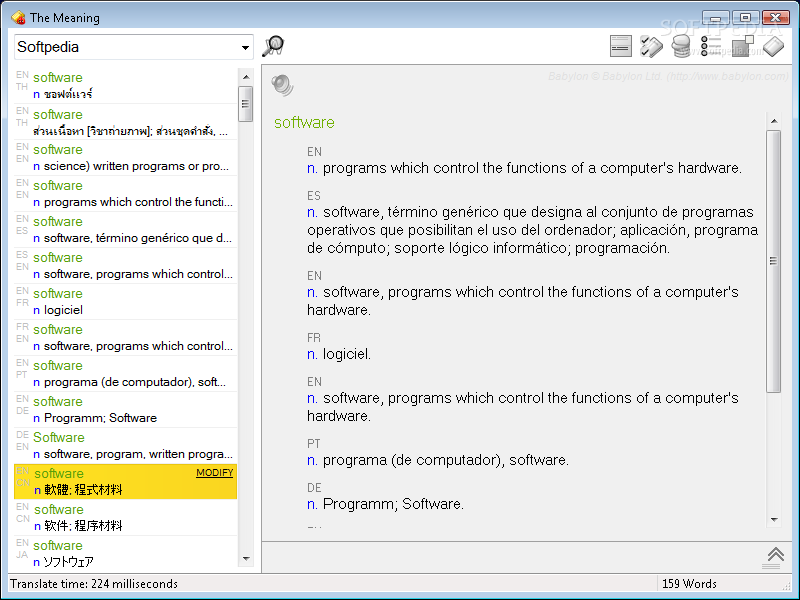Viewport: 800px width, 600px height.
Task: Click the double chevron collapse icon
Action: pos(776,557)
